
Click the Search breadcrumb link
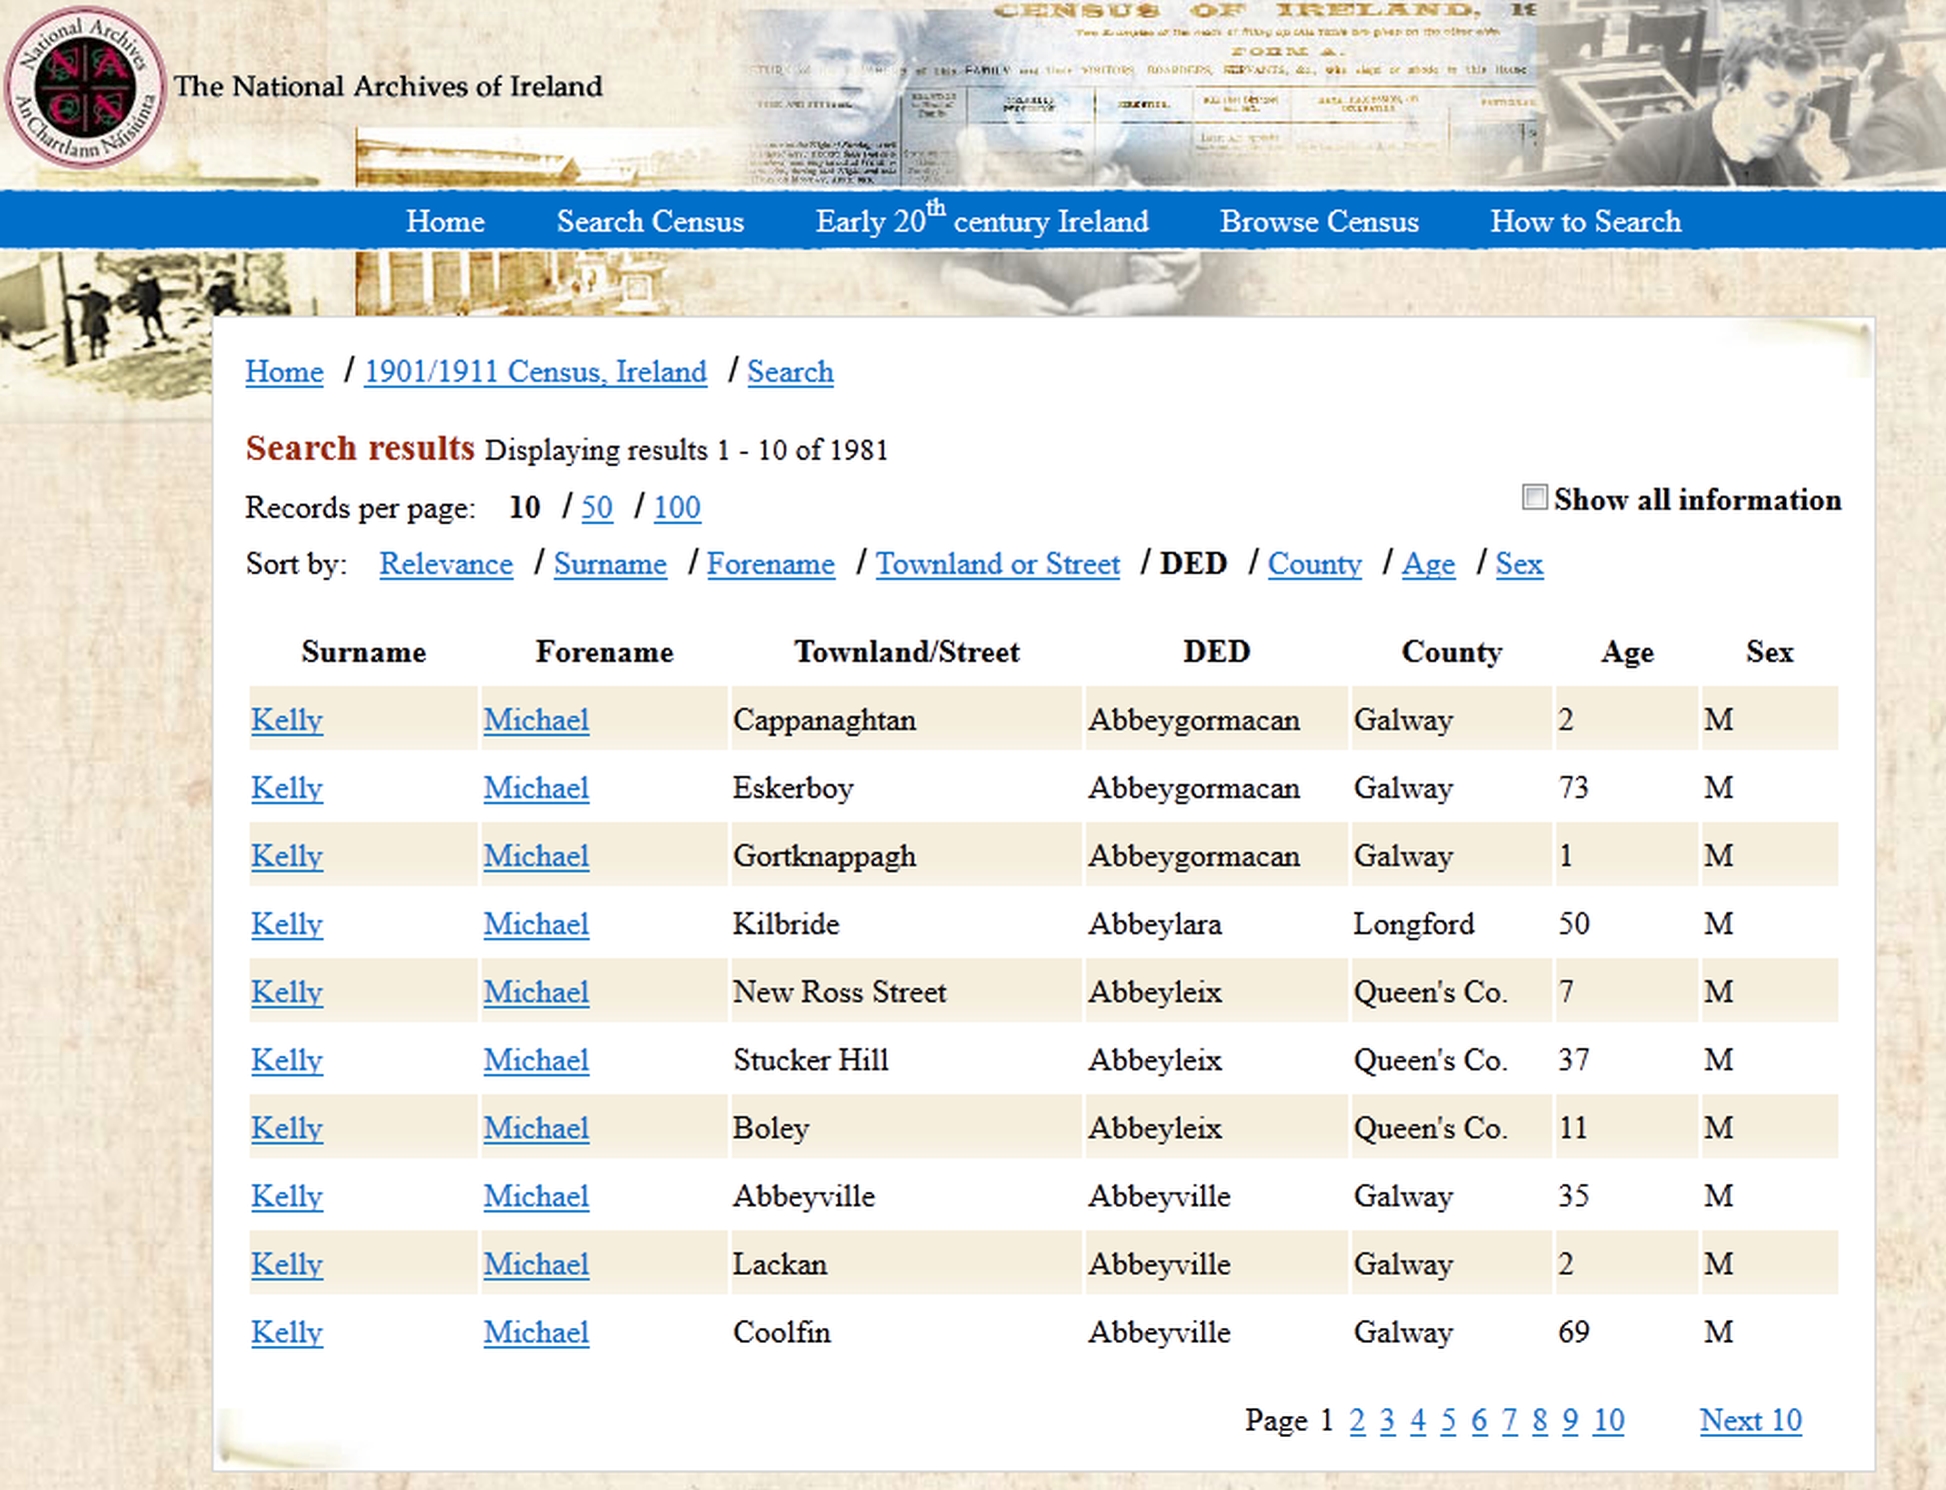click(x=790, y=371)
